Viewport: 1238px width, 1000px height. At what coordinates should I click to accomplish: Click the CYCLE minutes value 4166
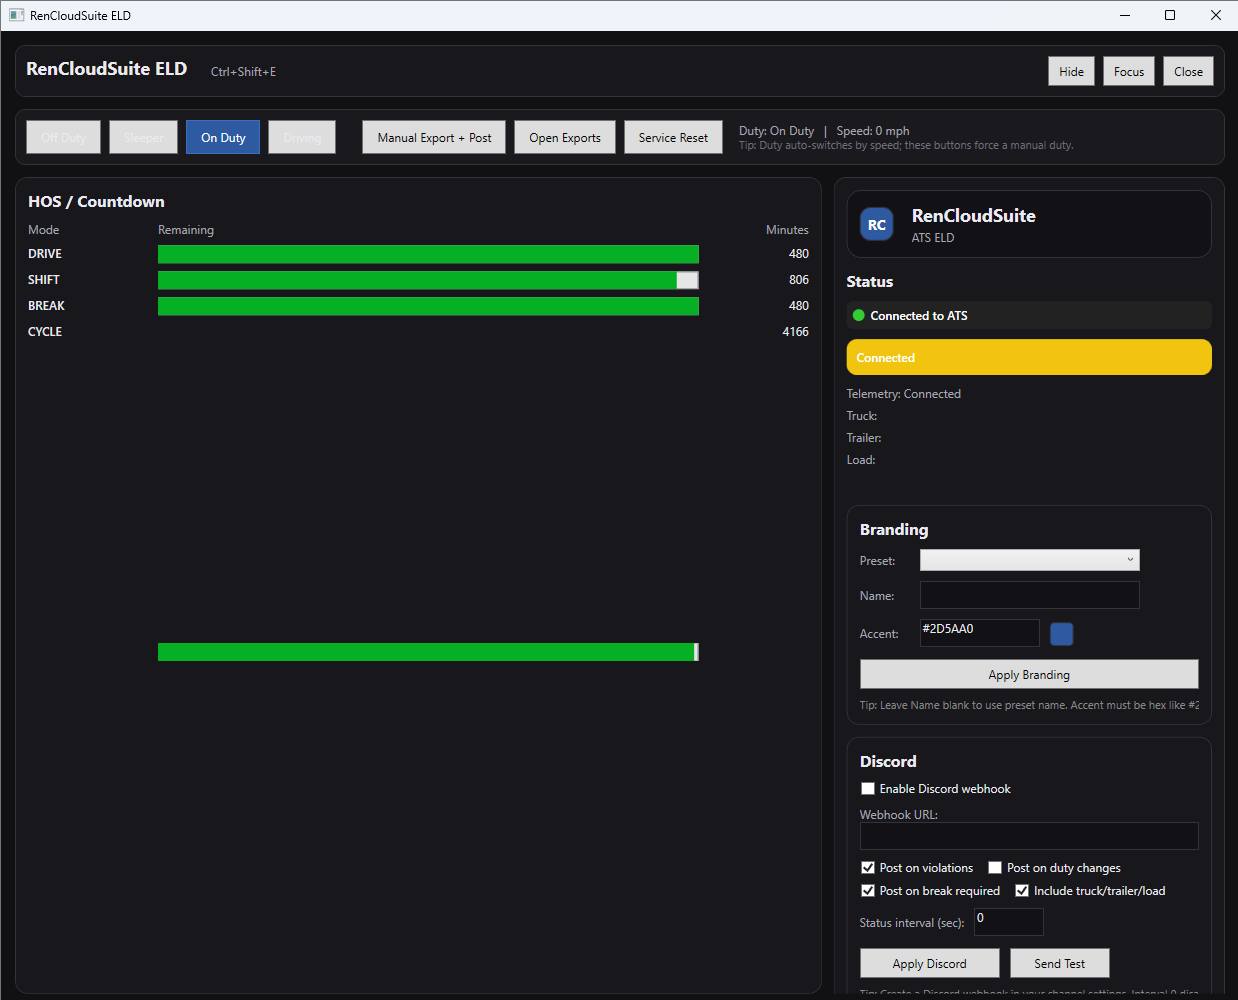(x=795, y=332)
